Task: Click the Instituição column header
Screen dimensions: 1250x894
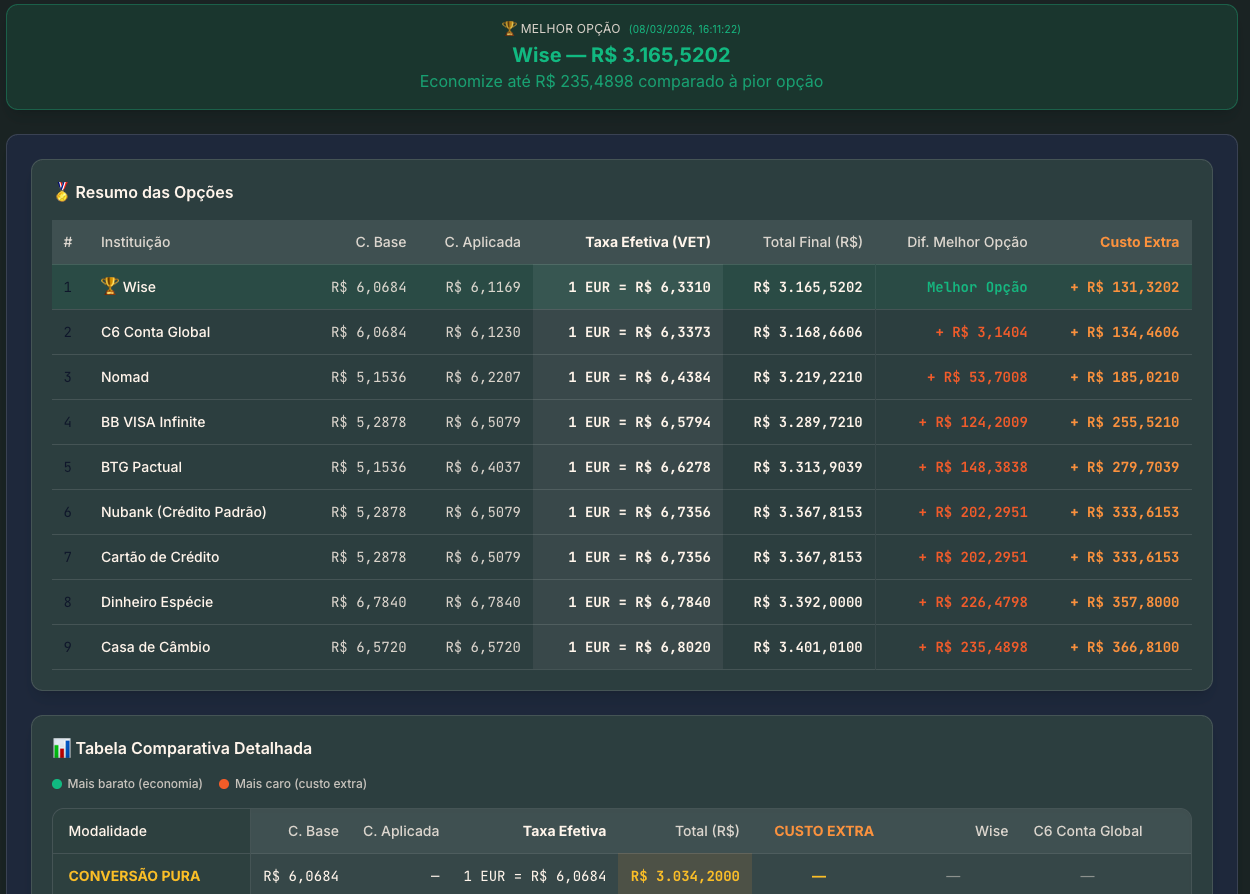Action: coord(135,242)
